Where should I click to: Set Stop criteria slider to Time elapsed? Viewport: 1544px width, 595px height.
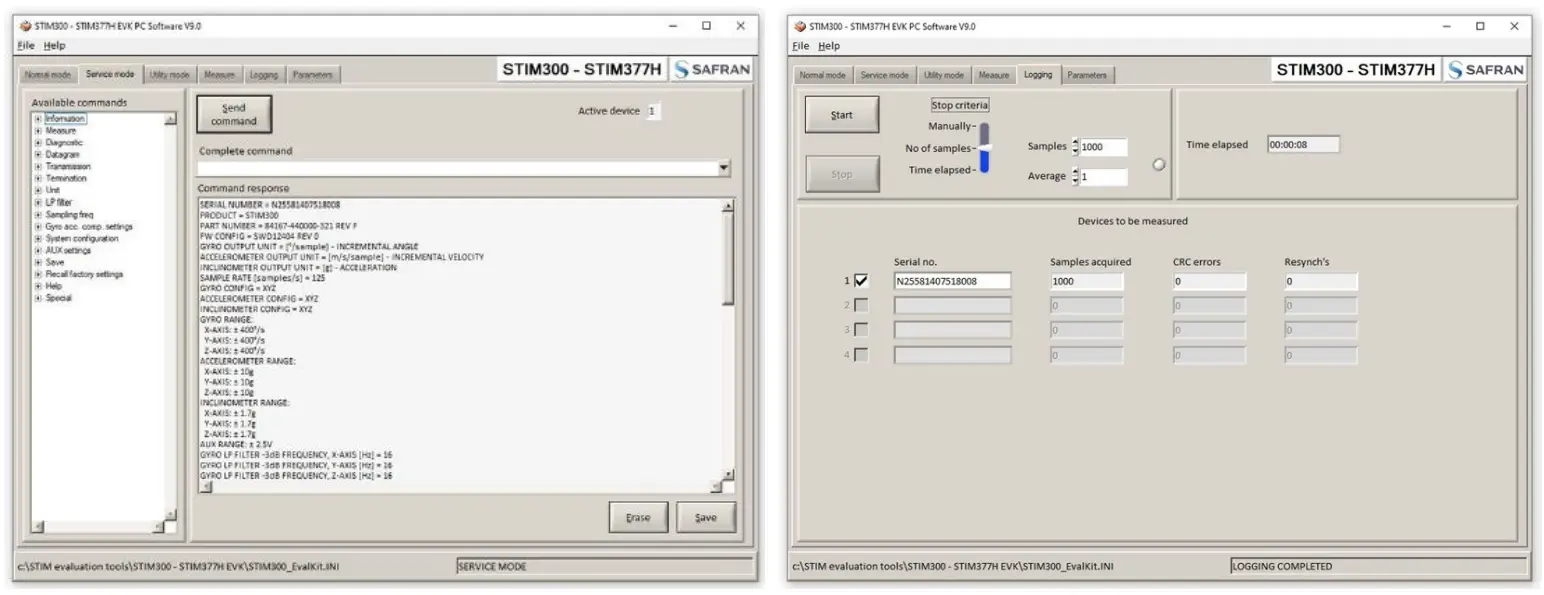point(984,170)
